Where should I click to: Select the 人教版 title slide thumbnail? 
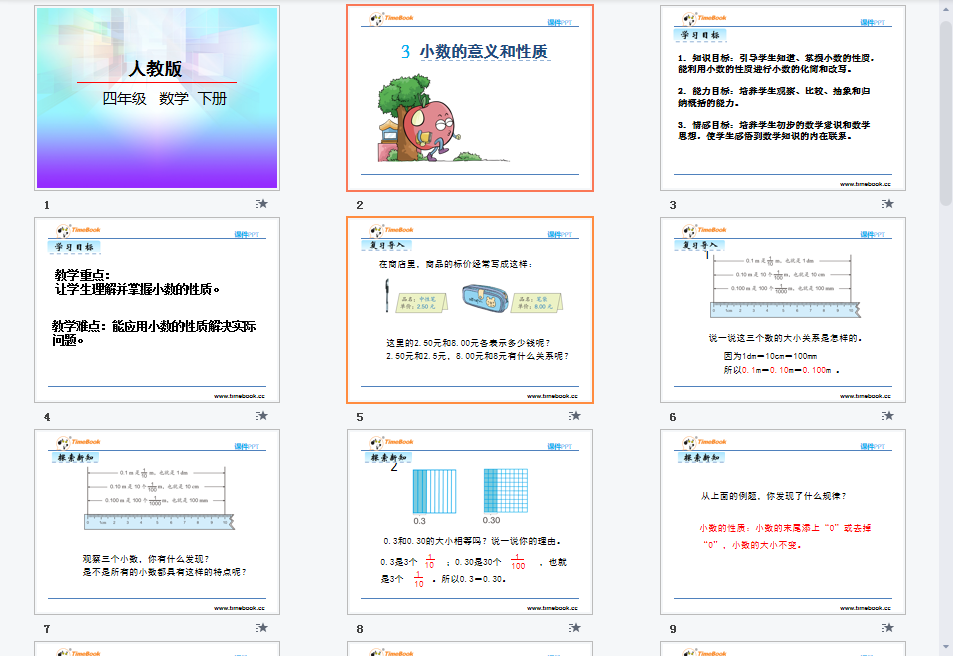coord(157,97)
